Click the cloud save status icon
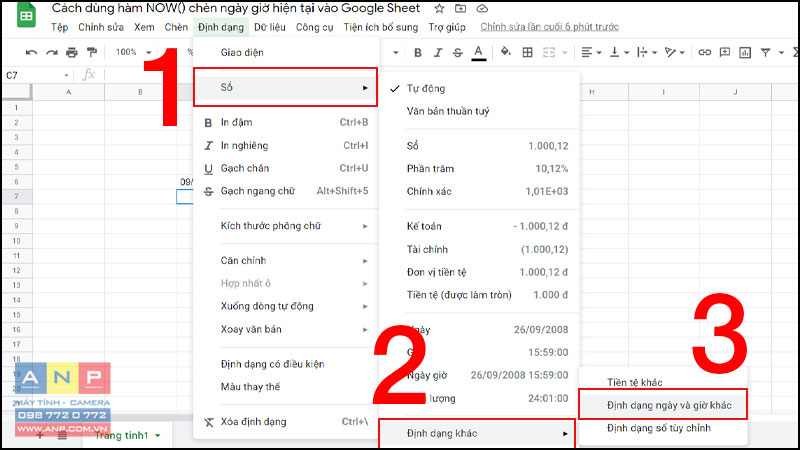Screen dimensions: 800x450 point(482,9)
